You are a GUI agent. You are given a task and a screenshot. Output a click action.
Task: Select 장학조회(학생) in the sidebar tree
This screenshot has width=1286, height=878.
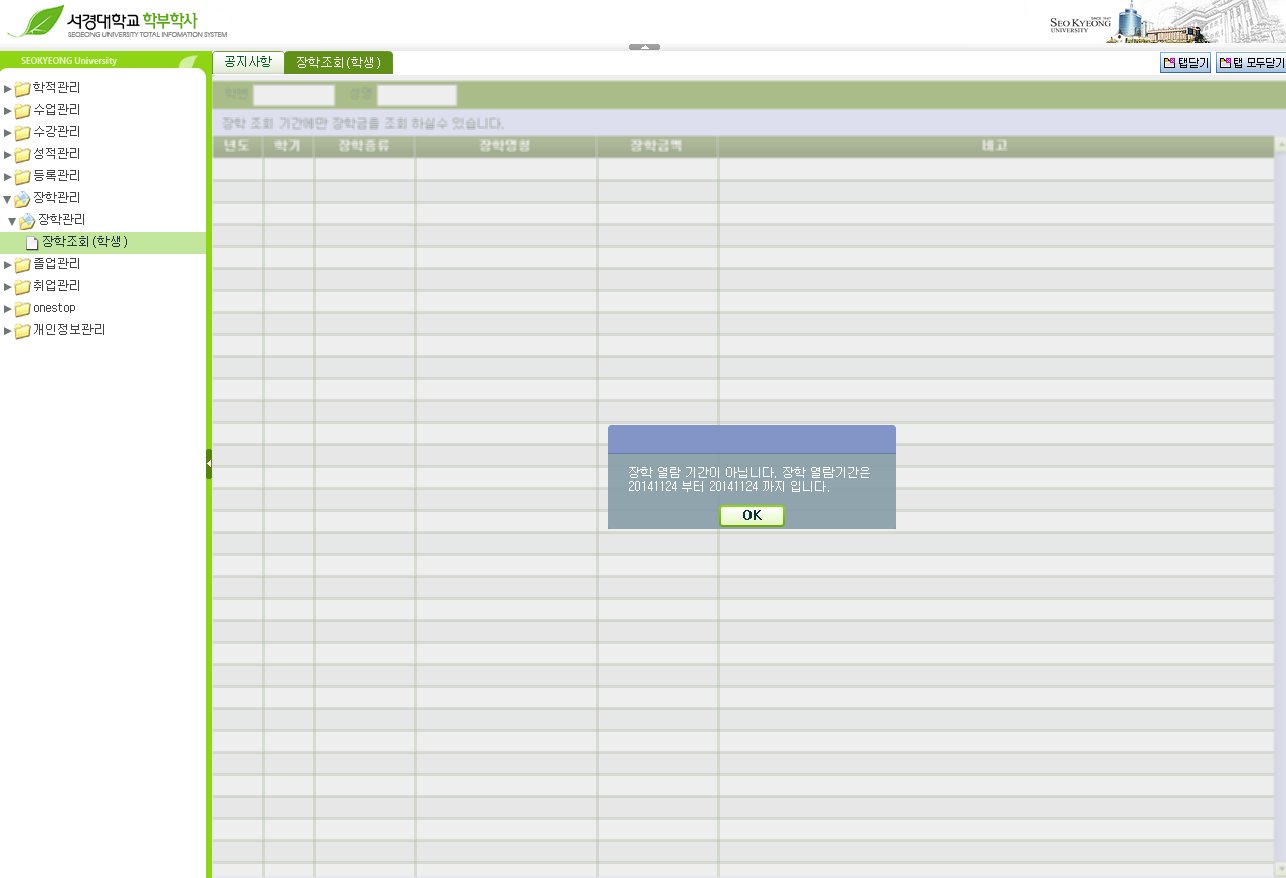tap(84, 242)
